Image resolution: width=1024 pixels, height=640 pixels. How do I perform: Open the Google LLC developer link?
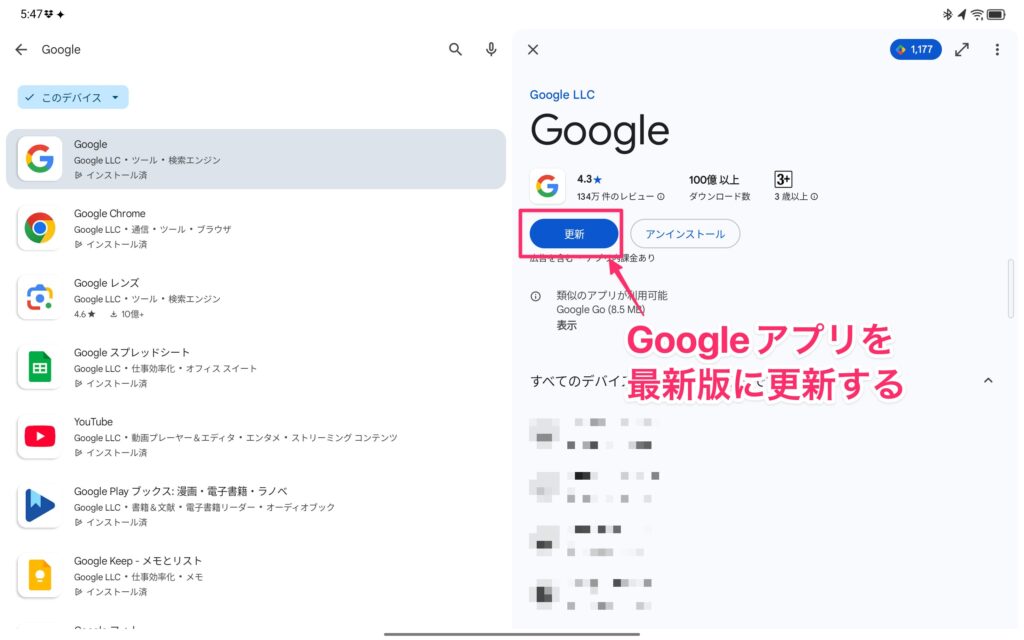(x=562, y=95)
